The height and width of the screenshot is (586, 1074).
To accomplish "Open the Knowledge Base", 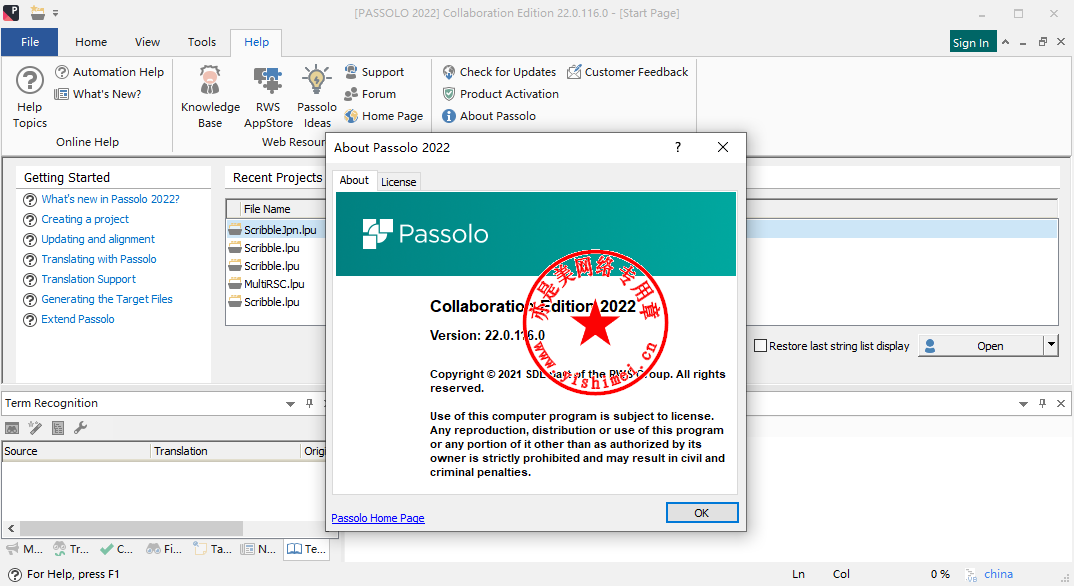I will (210, 97).
